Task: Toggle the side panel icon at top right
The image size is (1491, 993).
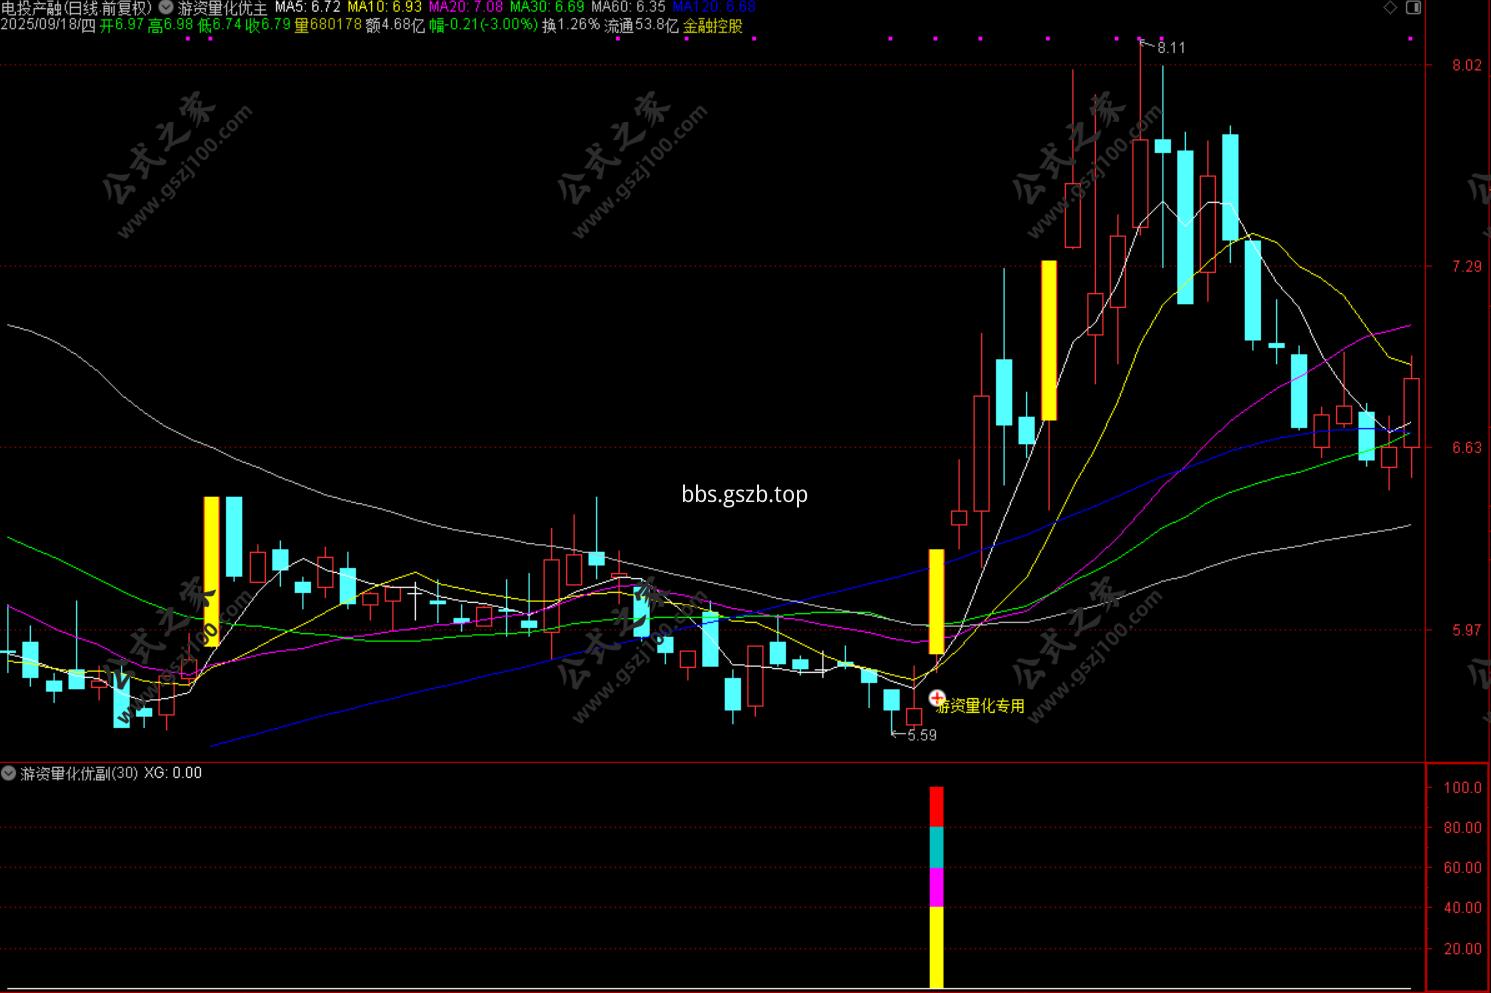Action: [x=1413, y=8]
